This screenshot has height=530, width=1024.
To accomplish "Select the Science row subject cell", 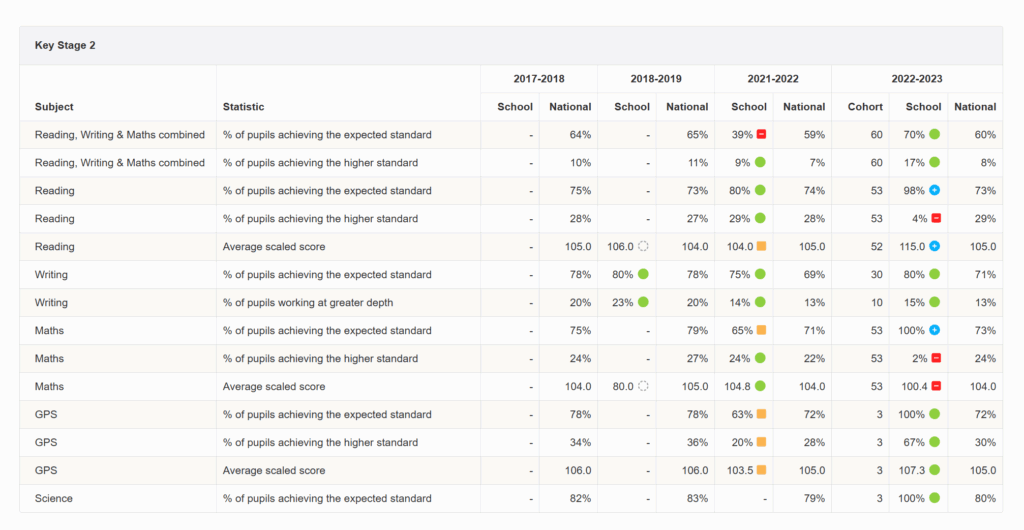I will click(x=54, y=499).
